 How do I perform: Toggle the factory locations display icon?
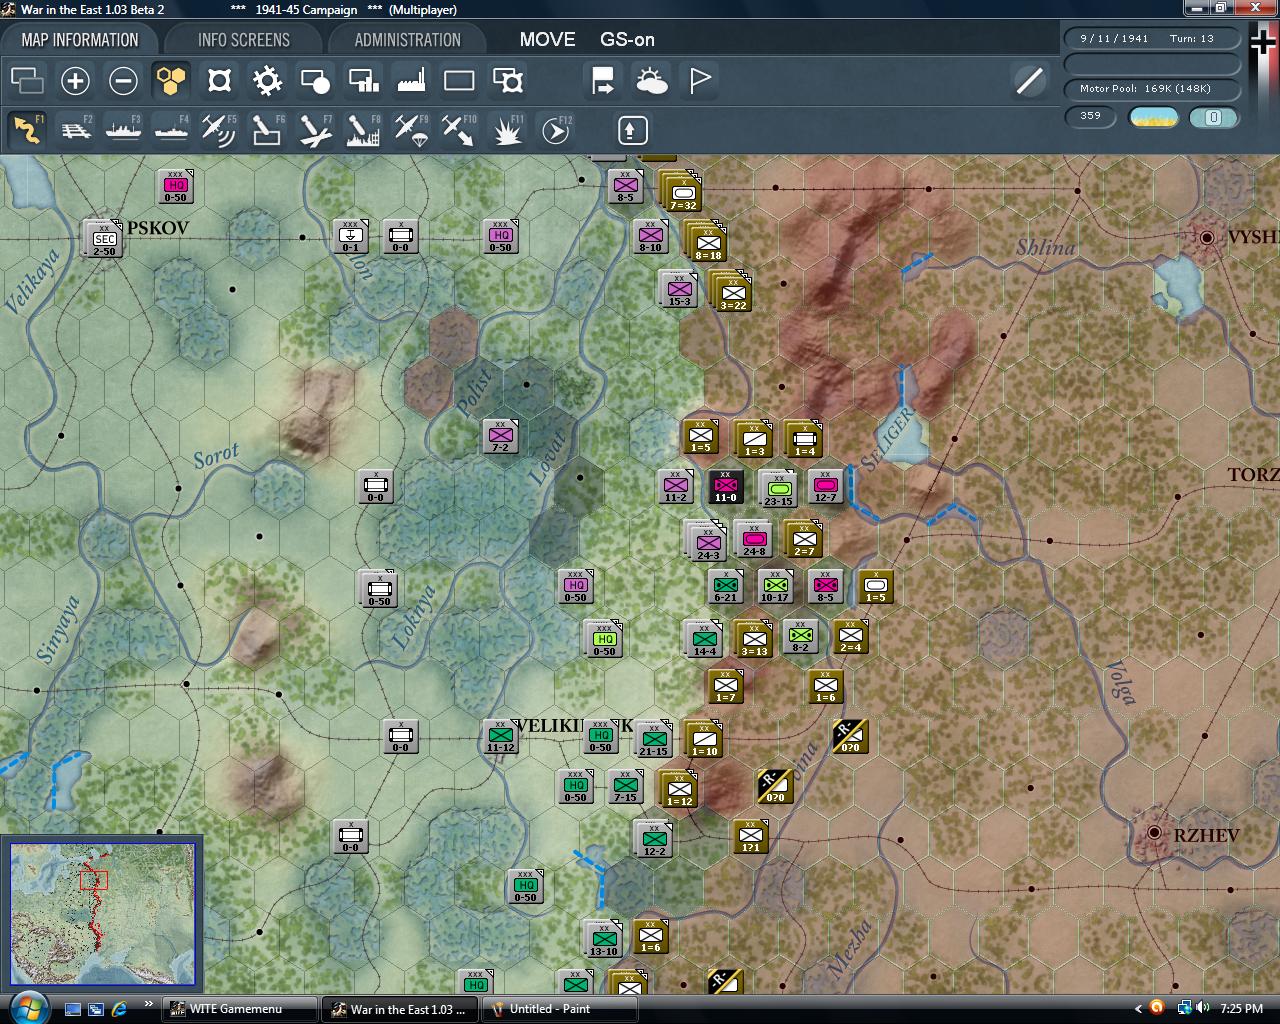[411, 81]
